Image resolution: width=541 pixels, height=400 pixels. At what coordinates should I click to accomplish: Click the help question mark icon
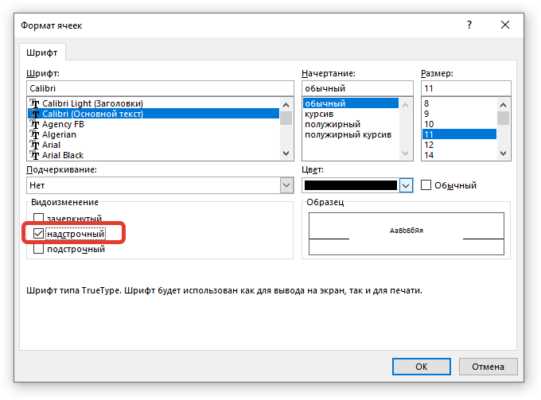tap(469, 25)
